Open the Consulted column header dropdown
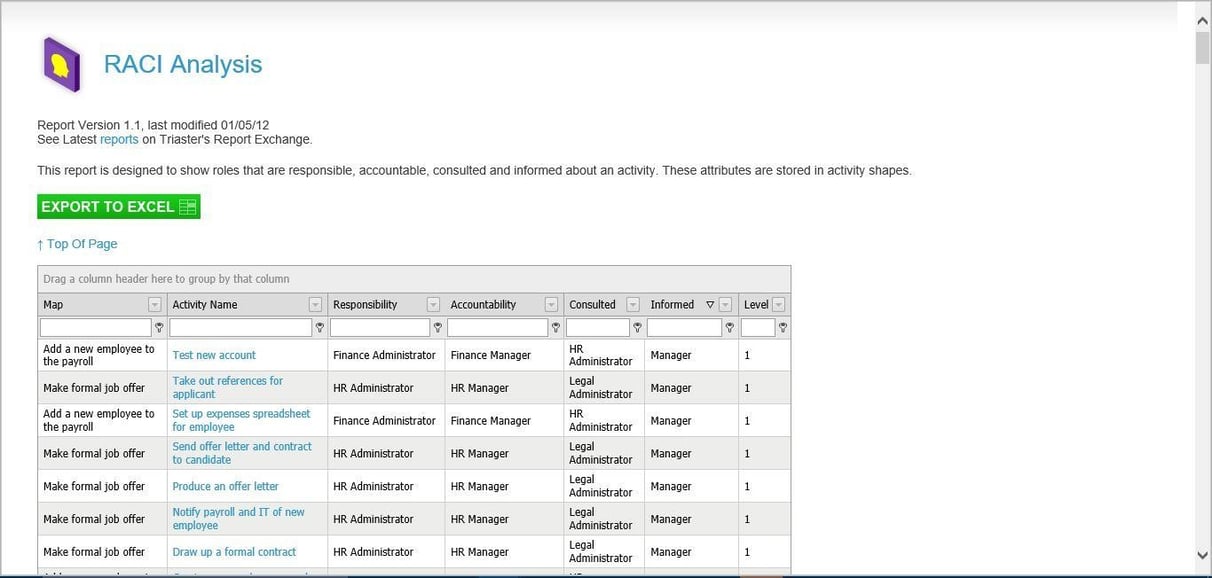The width and height of the screenshot is (1212, 578). pyautogui.click(x=632, y=304)
